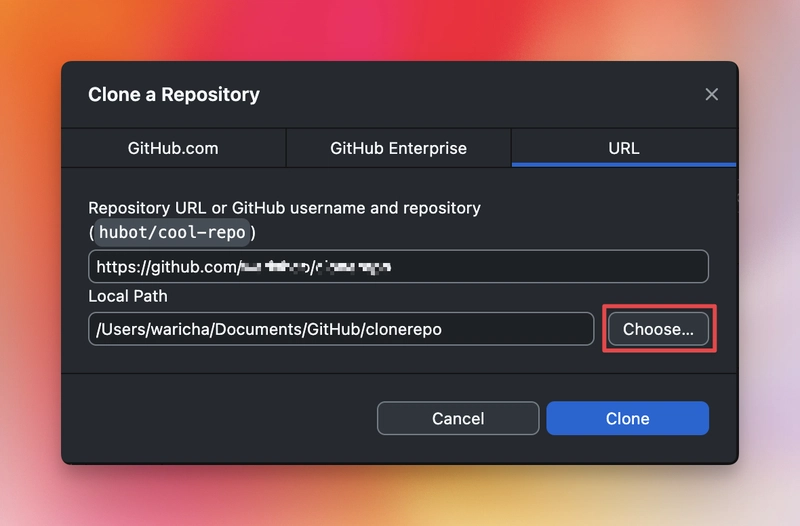Cancel the clone dialog
Viewport: 800px width, 526px height.
[x=458, y=418]
